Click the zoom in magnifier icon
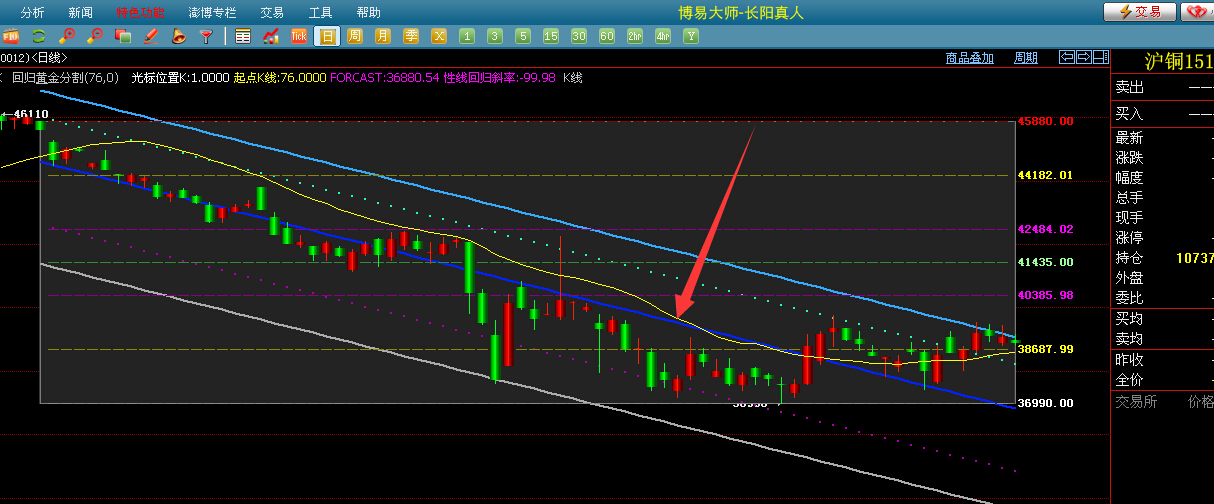This screenshot has width=1214, height=504. (x=67, y=36)
